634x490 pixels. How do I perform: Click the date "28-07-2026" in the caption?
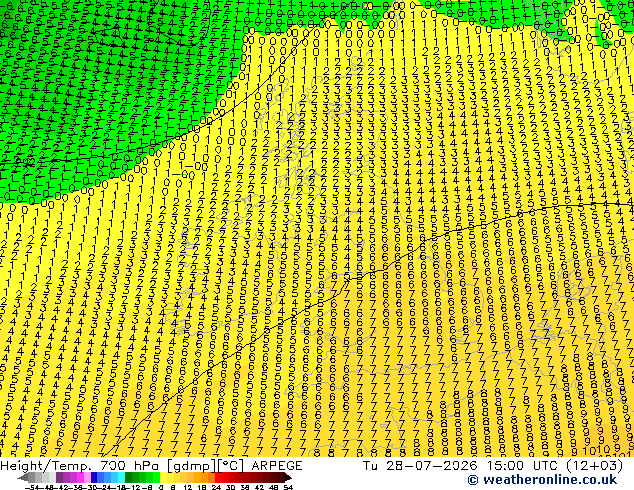click(x=431, y=466)
